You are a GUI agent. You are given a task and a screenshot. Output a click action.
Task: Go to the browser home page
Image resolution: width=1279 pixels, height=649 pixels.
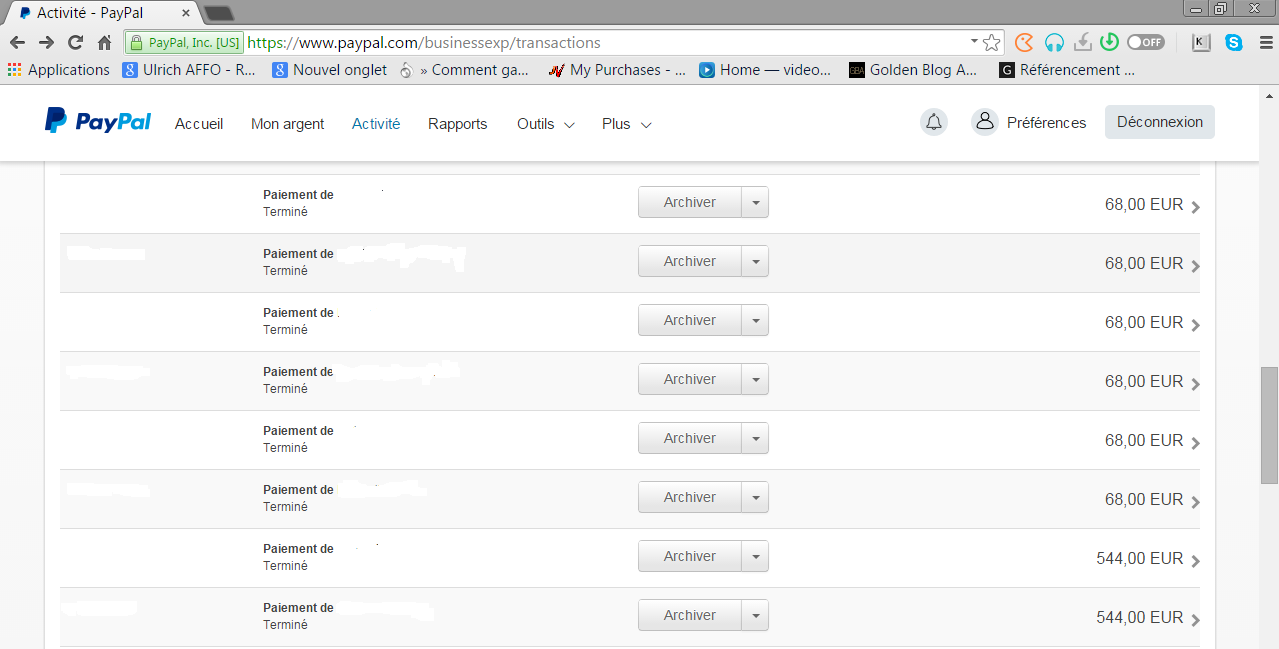click(104, 43)
